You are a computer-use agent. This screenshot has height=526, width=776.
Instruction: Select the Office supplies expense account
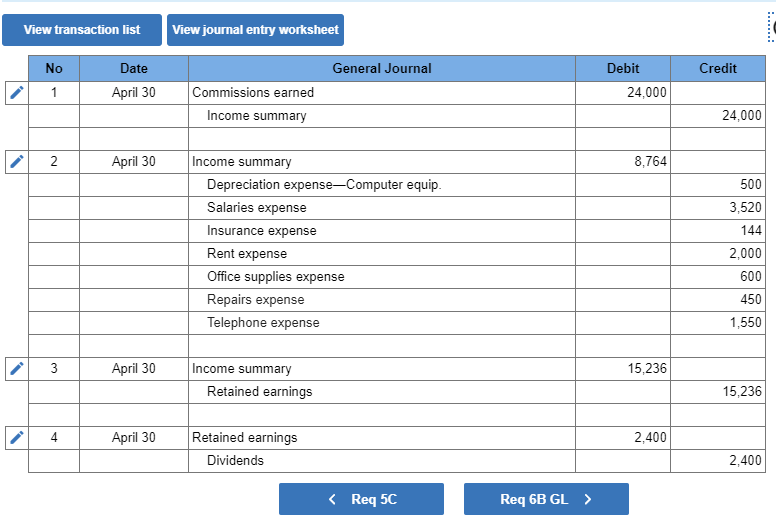click(x=382, y=277)
